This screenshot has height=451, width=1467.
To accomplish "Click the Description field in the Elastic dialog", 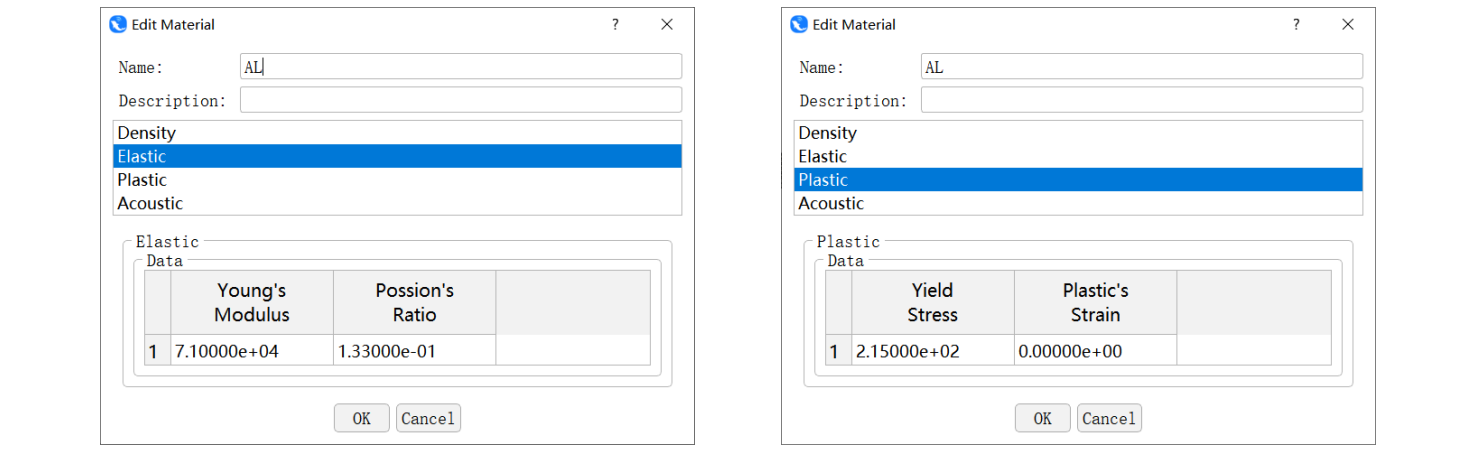I will [x=460, y=100].
